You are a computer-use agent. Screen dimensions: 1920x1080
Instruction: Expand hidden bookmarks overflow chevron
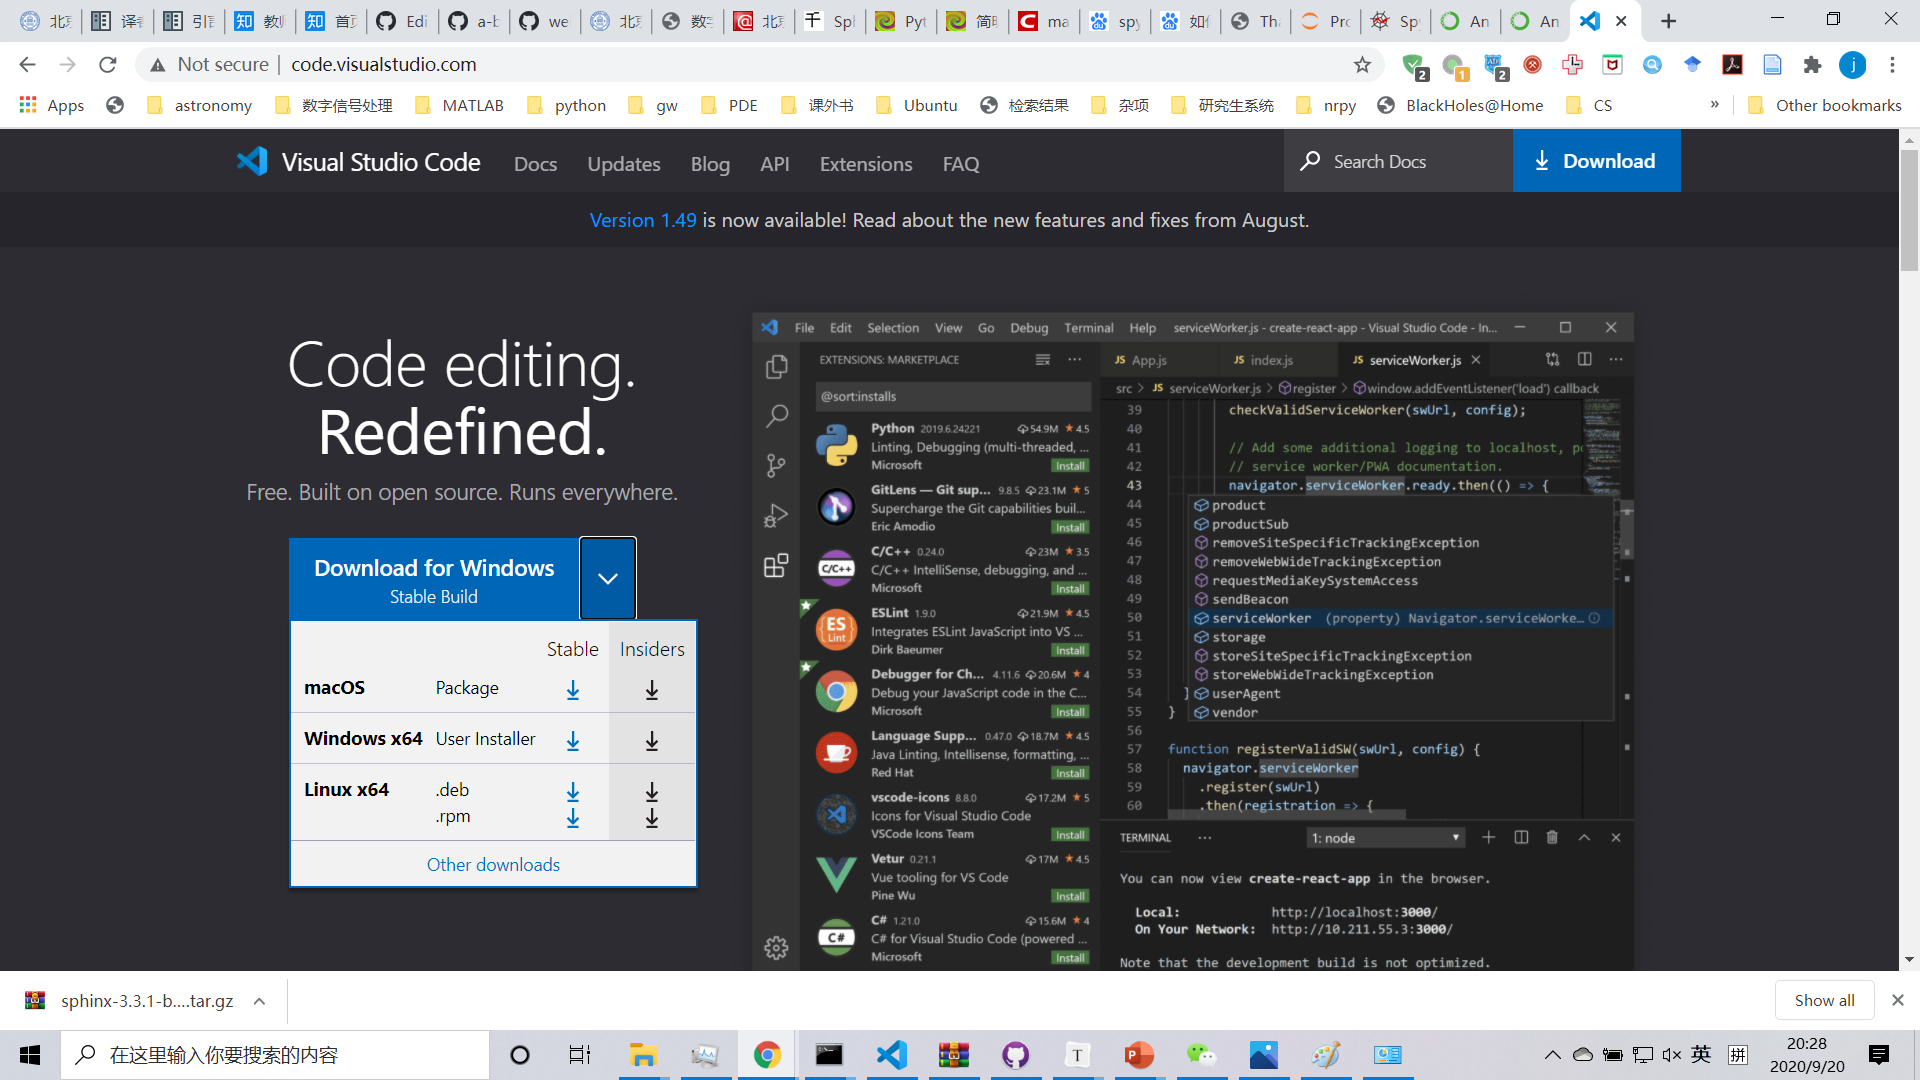(x=1715, y=105)
